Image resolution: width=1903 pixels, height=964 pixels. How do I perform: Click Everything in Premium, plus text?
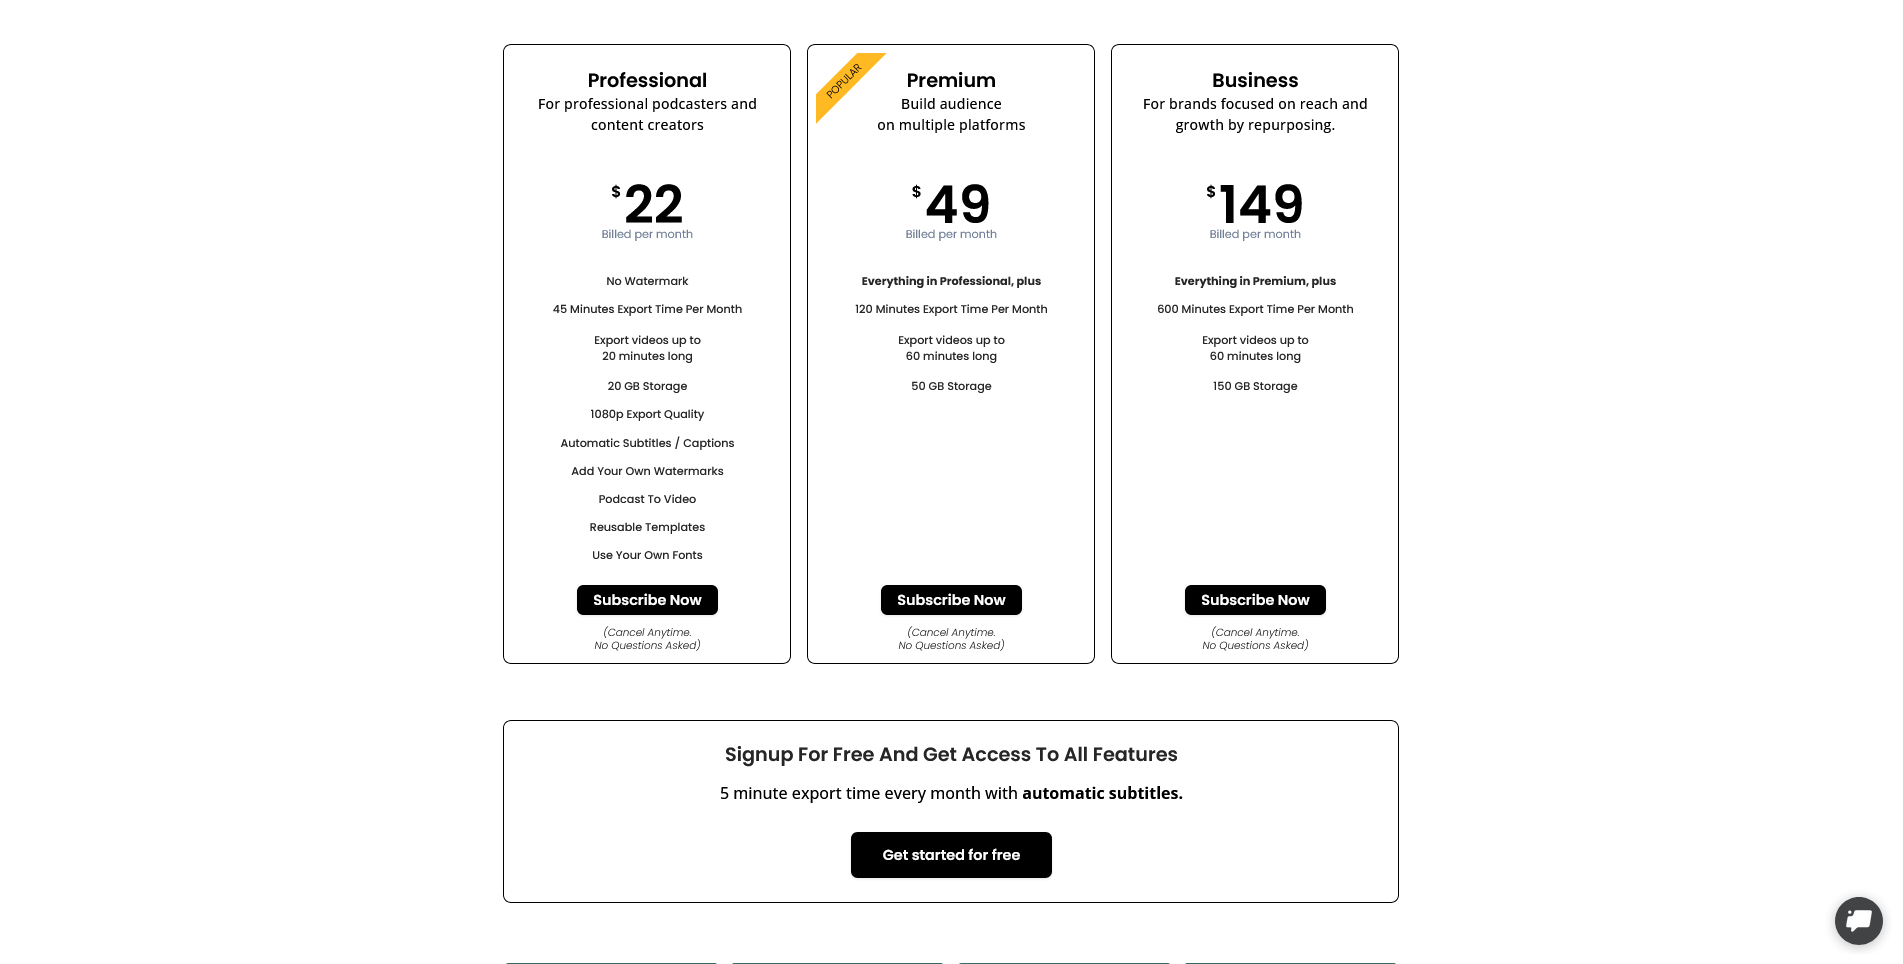[x=1255, y=281]
